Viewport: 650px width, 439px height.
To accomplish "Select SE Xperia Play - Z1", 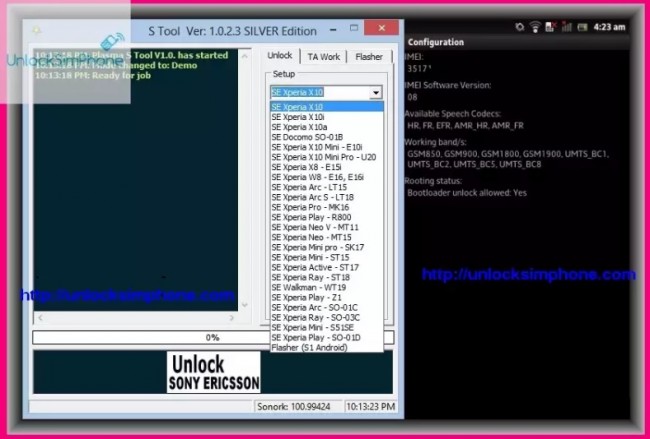I will coord(327,298).
